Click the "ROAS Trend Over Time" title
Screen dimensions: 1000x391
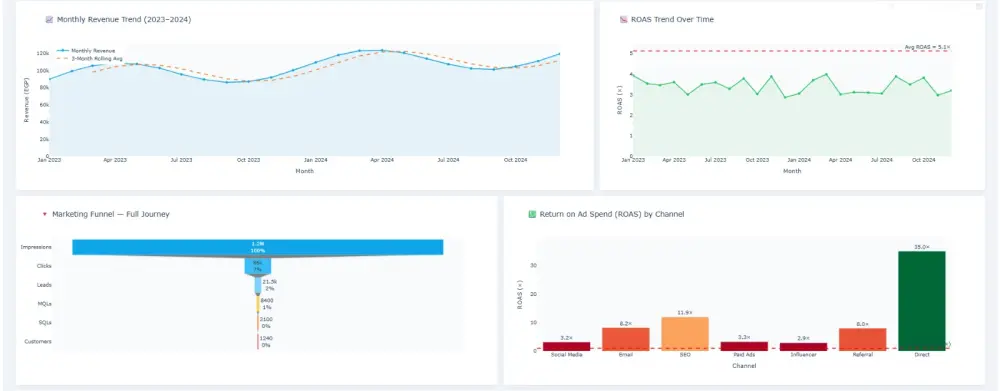[x=672, y=20]
